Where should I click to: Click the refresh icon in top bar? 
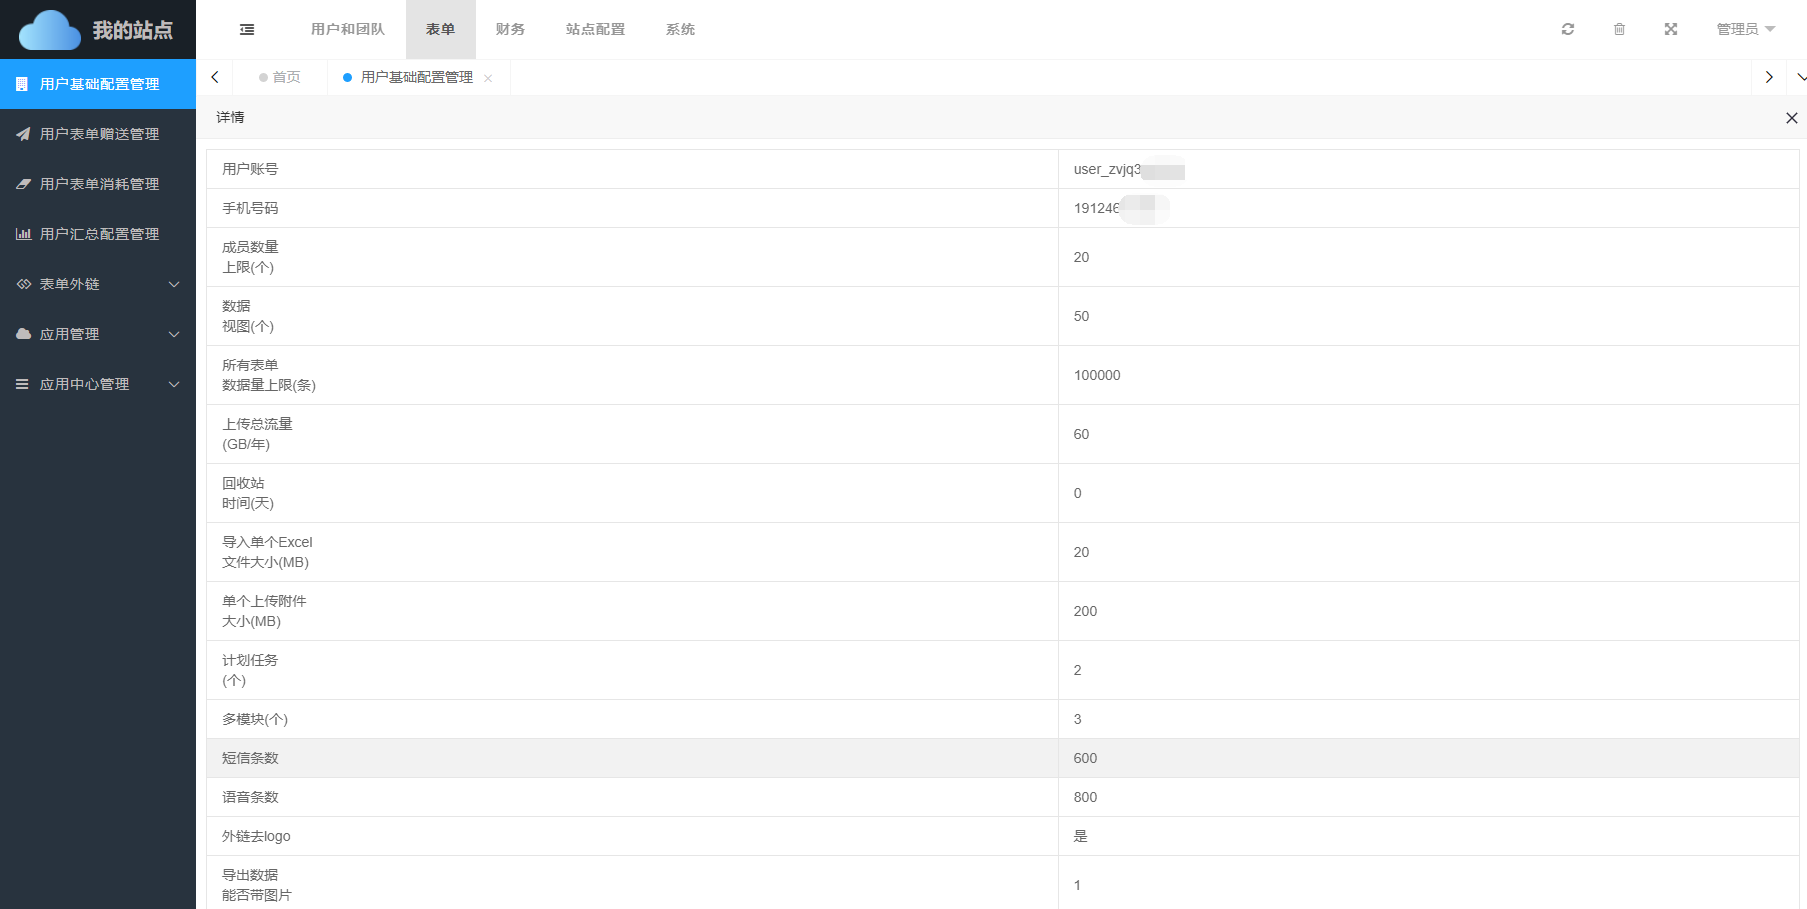click(1567, 30)
